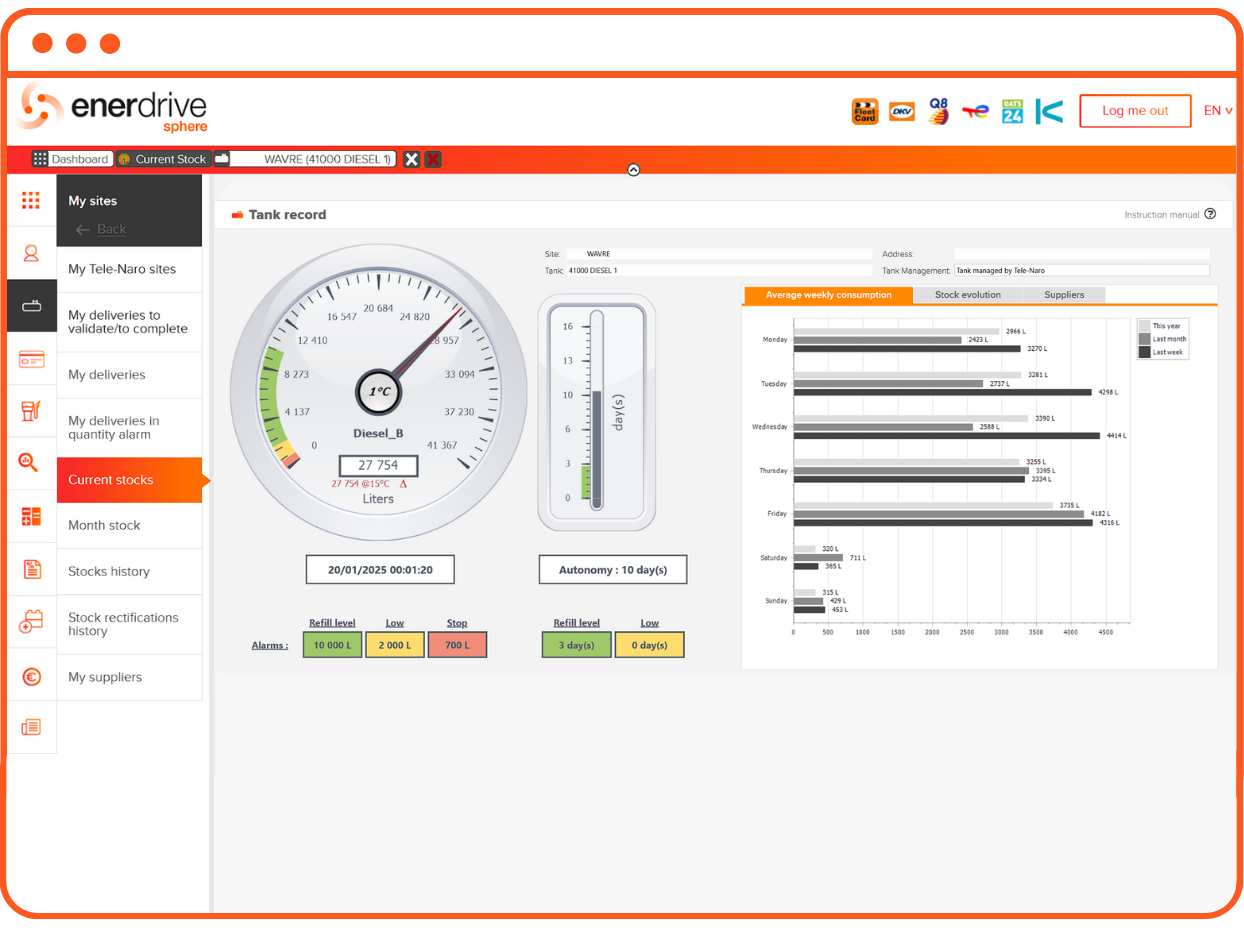Switch to the Suppliers tab

[1063, 295]
